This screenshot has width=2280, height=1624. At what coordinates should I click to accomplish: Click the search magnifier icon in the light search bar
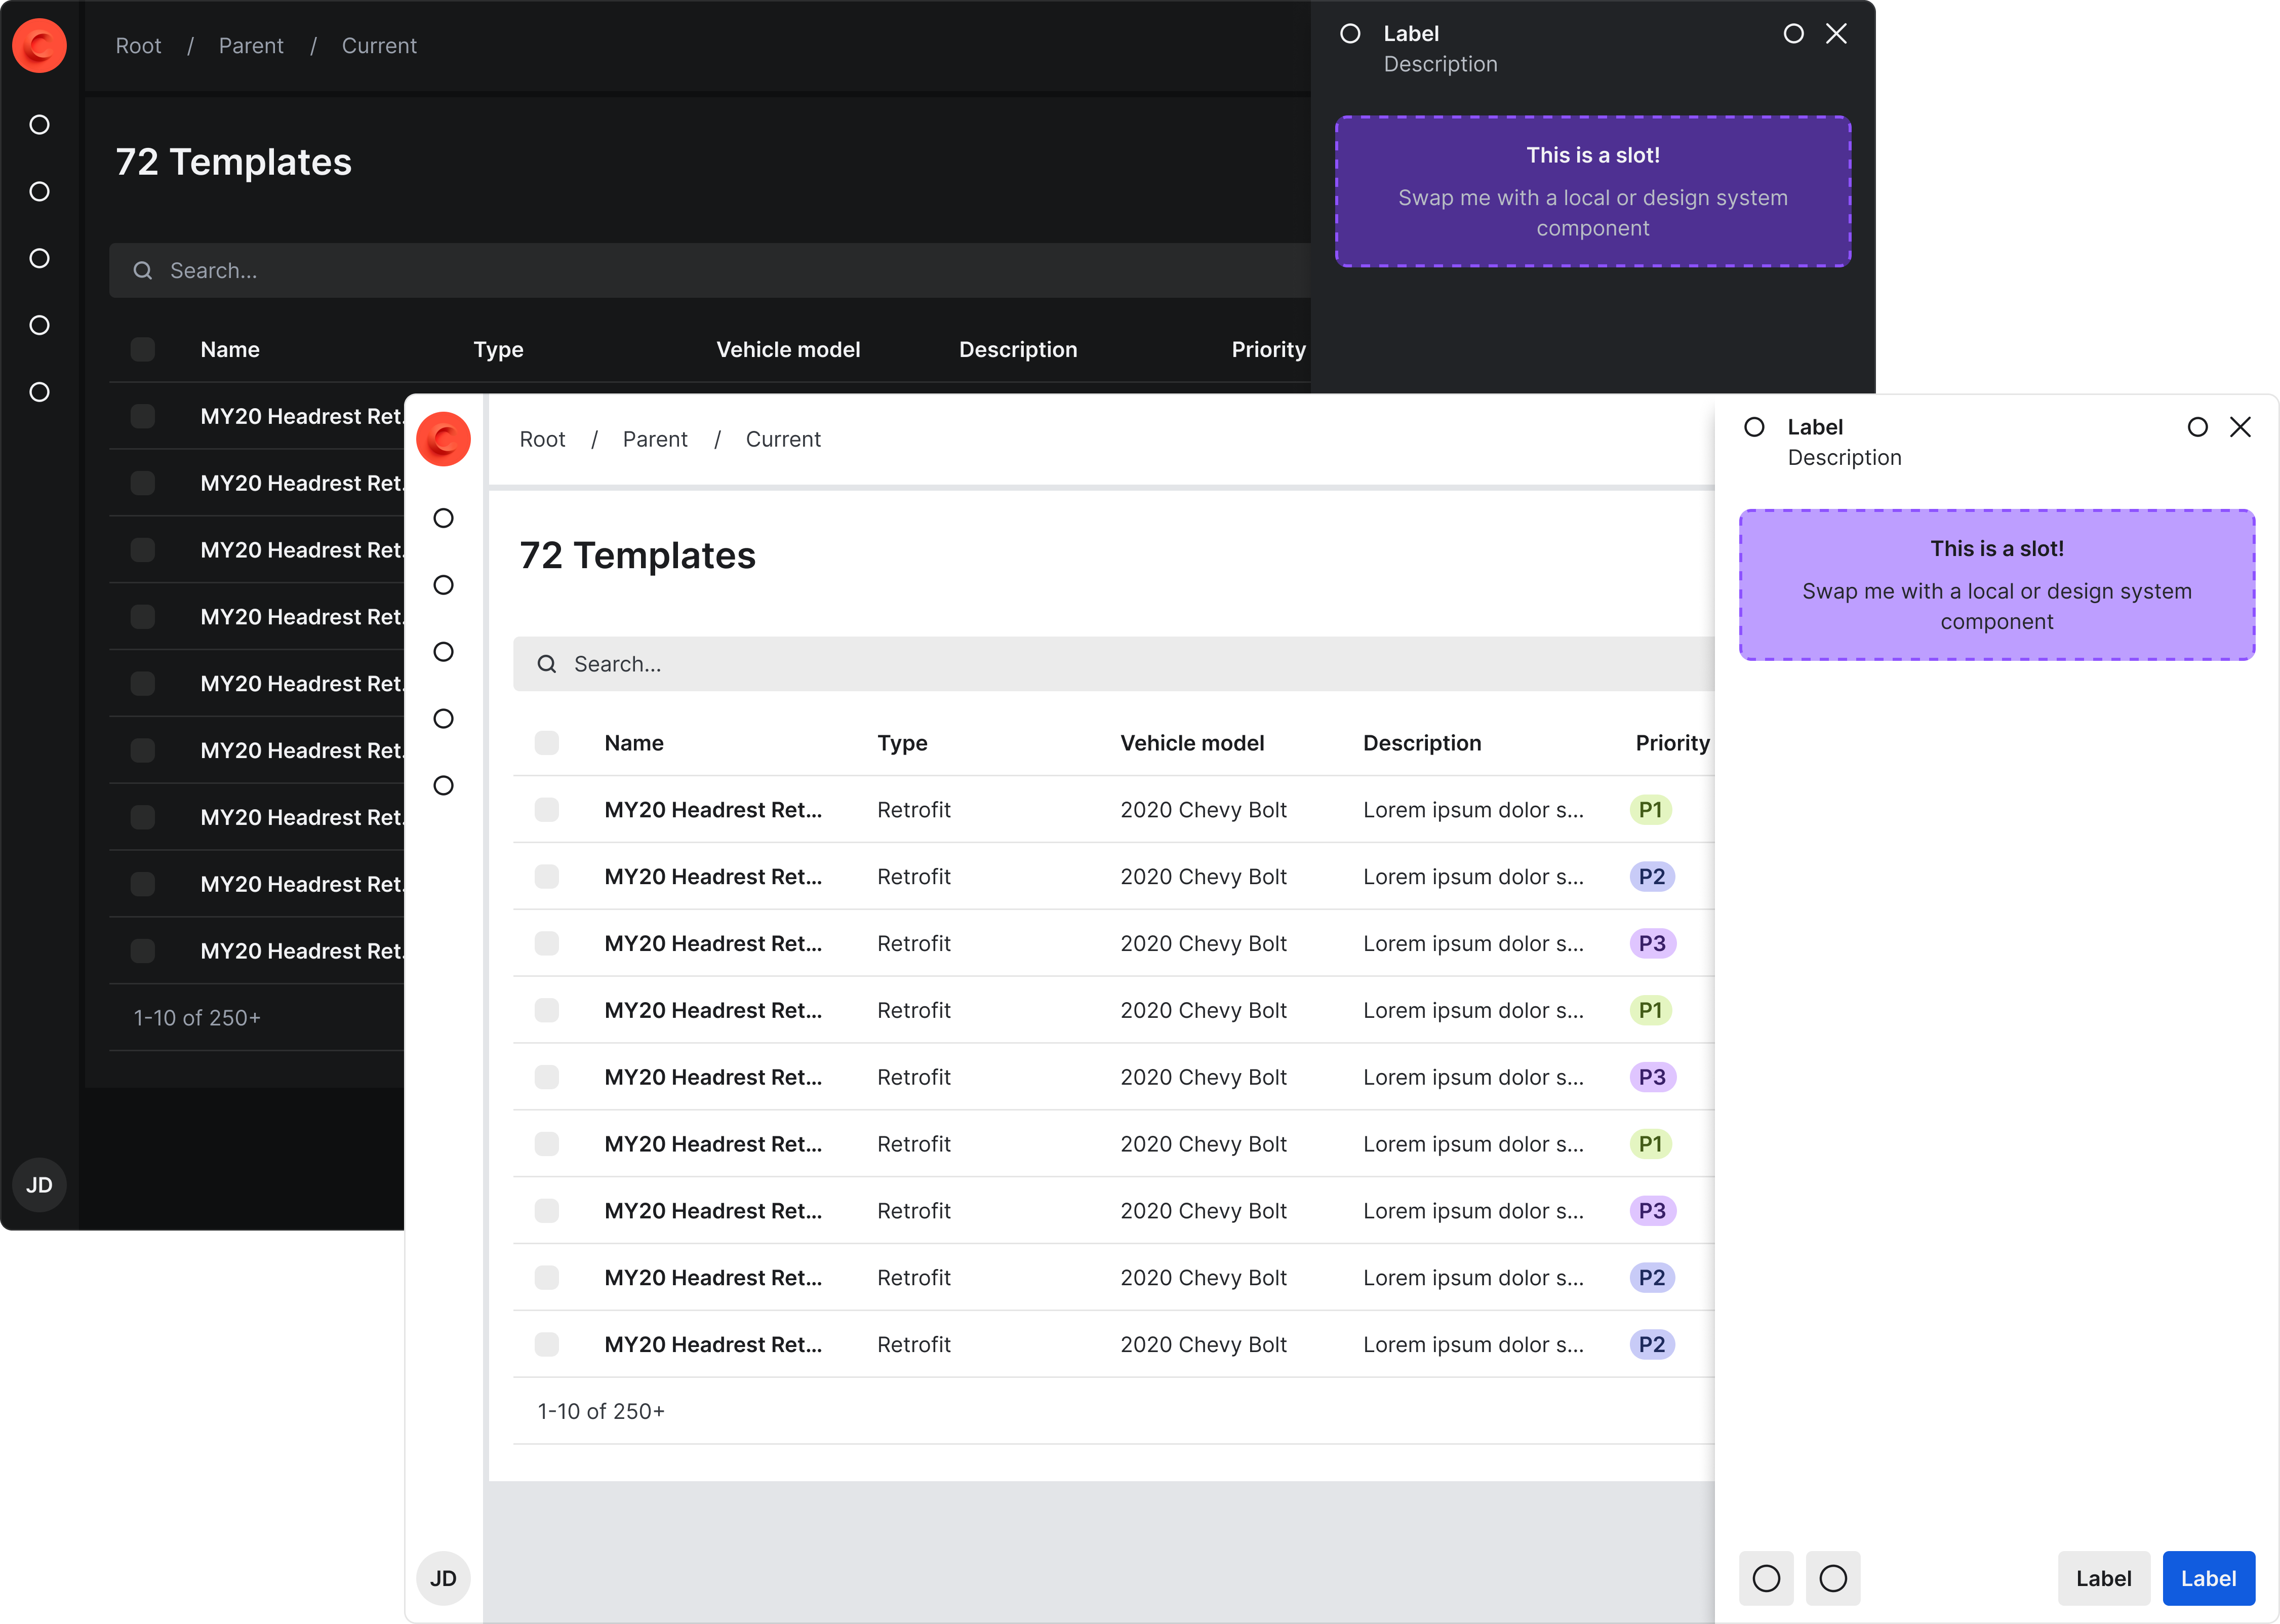click(x=547, y=663)
